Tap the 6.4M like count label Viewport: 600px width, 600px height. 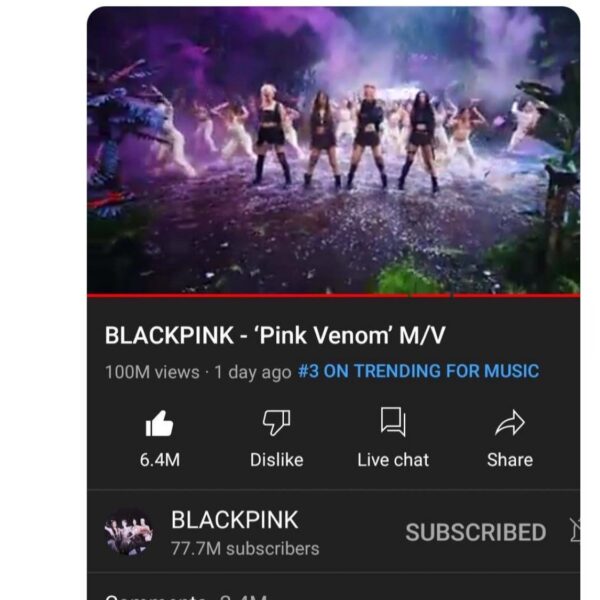[x=160, y=460]
